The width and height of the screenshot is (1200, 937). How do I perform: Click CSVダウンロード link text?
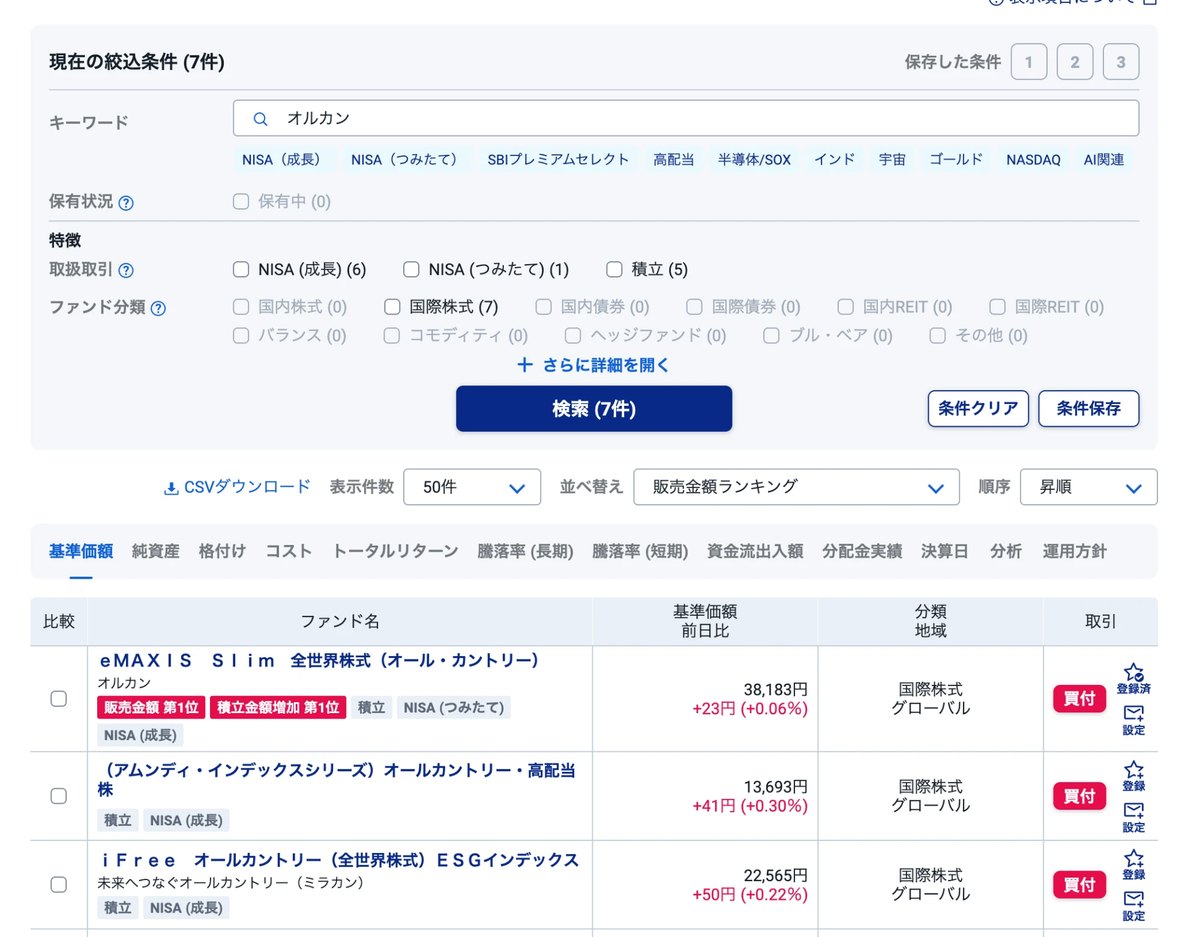tap(248, 487)
